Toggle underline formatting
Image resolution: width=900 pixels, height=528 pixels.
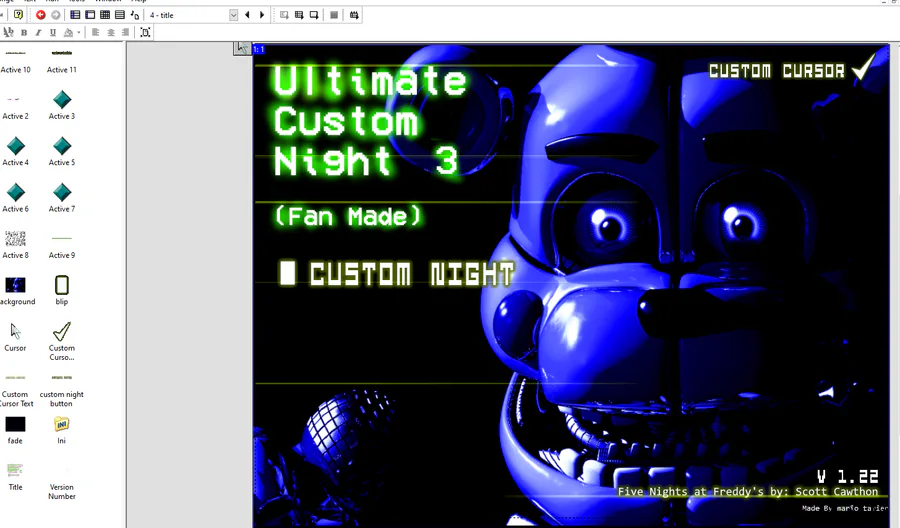[x=53, y=33]
